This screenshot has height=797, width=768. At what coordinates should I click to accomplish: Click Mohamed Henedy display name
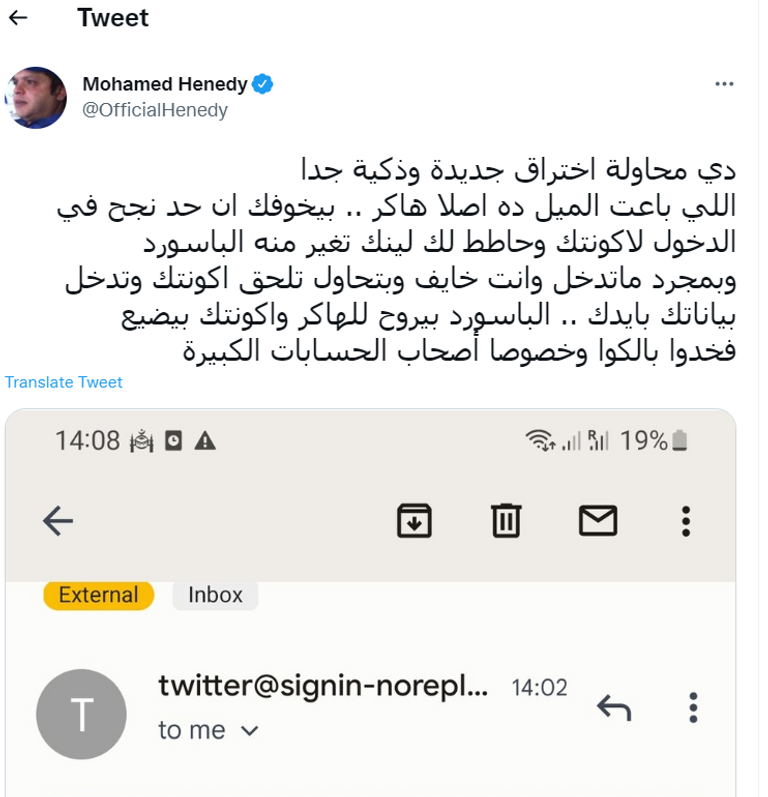tap(164, 84)
